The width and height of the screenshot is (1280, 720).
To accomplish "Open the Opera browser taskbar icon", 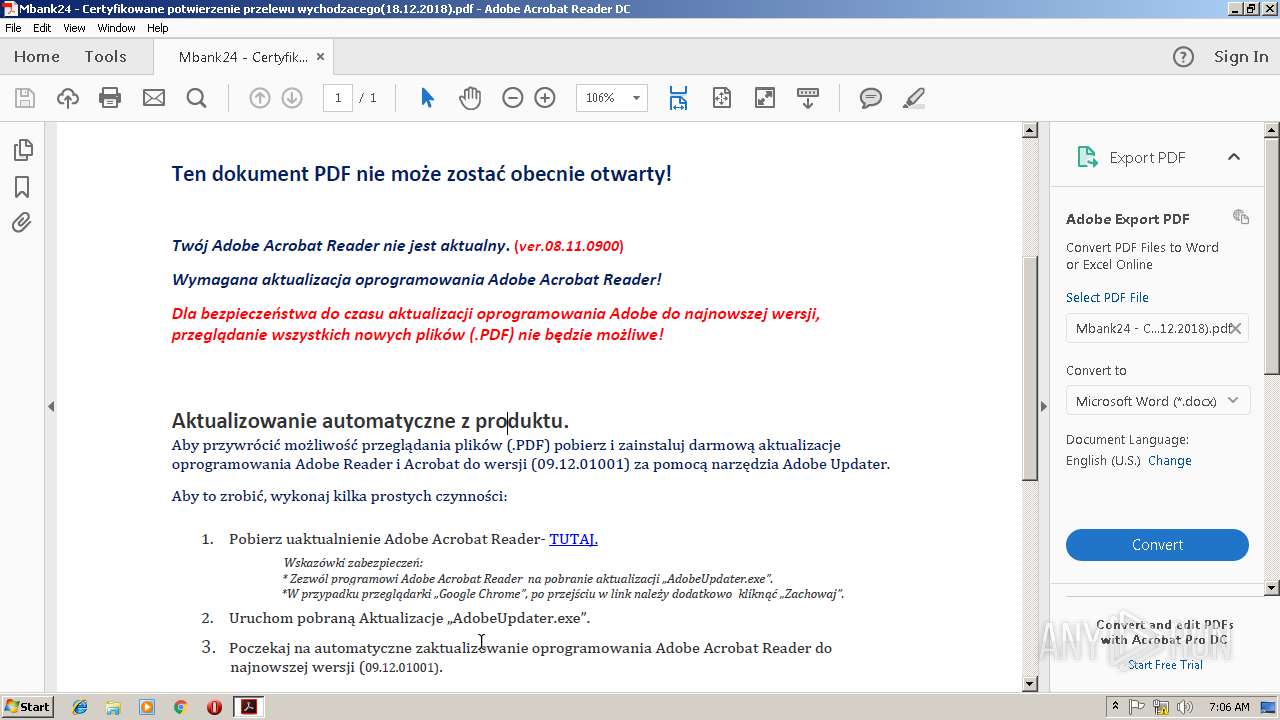I will [214, 707].
